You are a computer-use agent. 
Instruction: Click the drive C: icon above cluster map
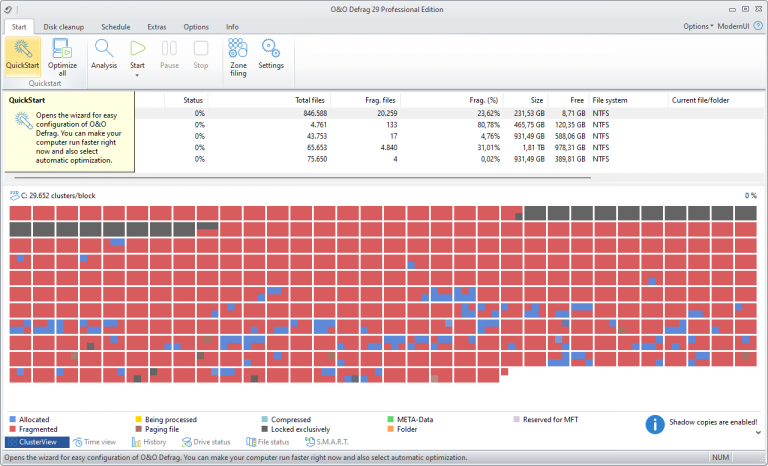point(14,196)
